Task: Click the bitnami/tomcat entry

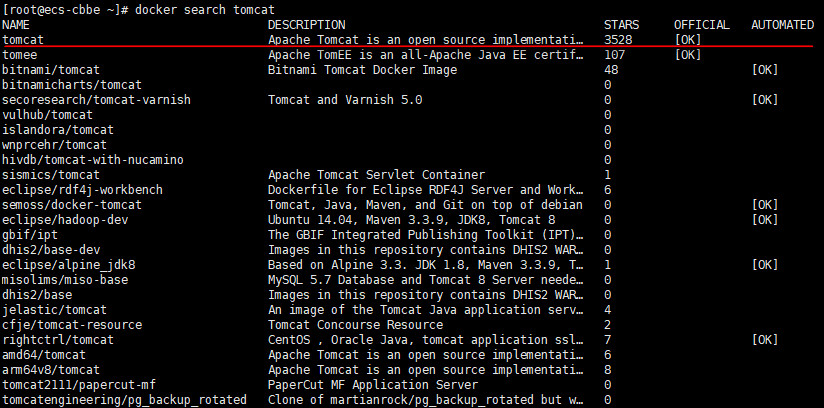Action: [x=51, y=70]
